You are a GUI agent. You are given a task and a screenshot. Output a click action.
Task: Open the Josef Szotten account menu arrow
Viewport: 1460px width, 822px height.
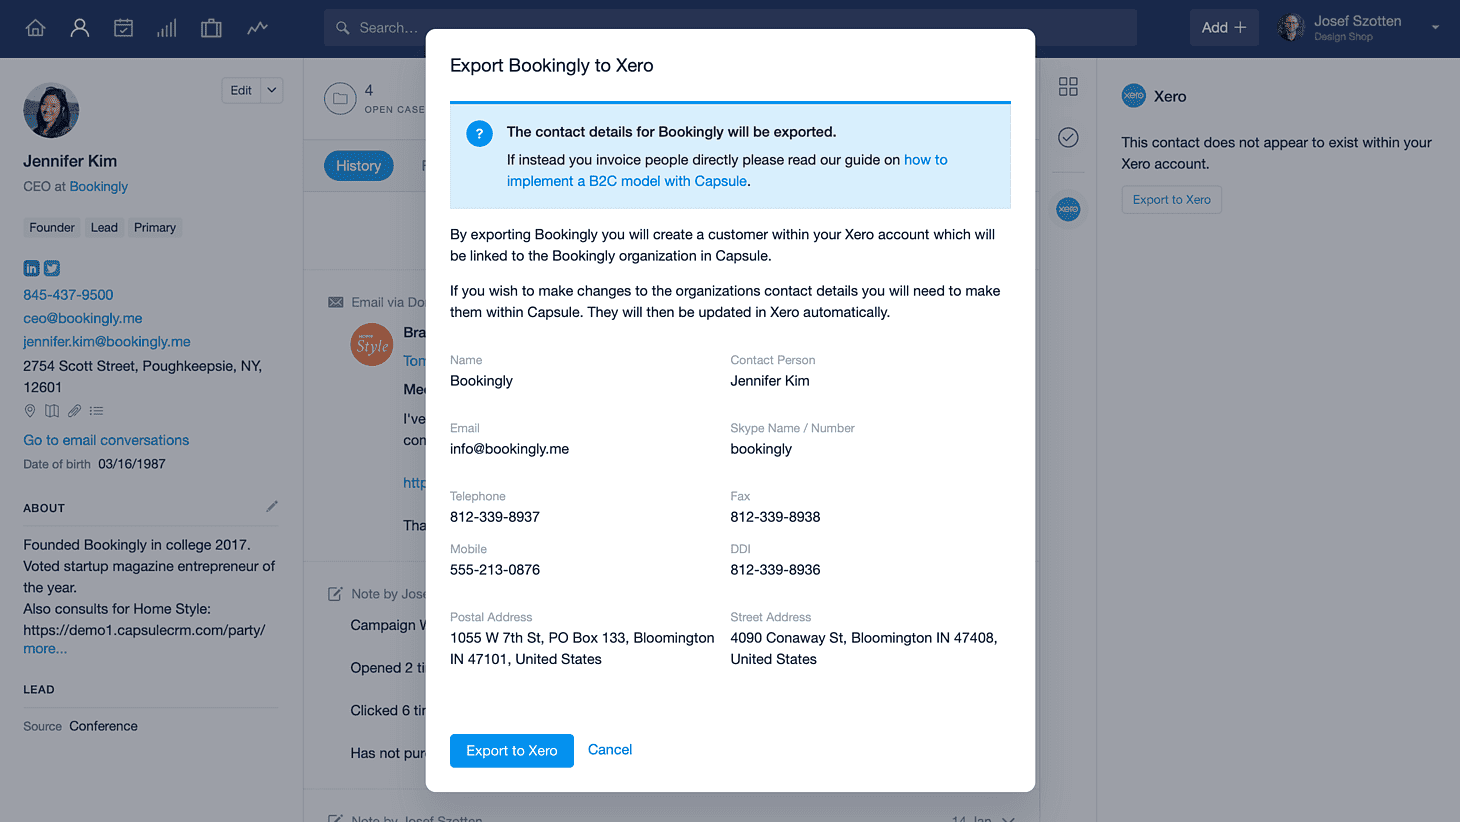coord(1435,28)
